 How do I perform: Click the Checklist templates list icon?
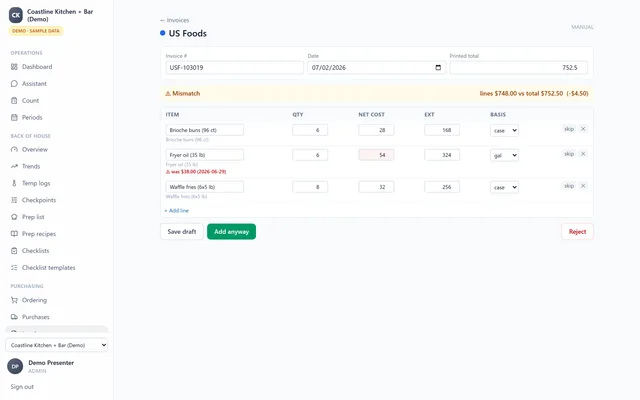coord(14,268)
